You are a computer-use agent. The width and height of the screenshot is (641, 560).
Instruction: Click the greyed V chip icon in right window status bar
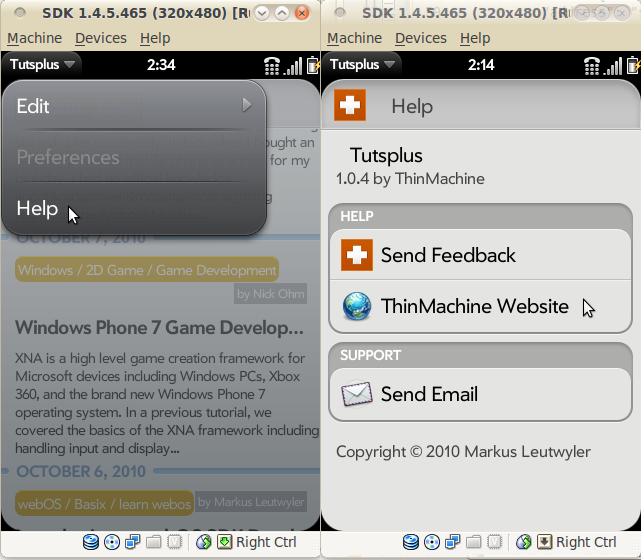495,542
